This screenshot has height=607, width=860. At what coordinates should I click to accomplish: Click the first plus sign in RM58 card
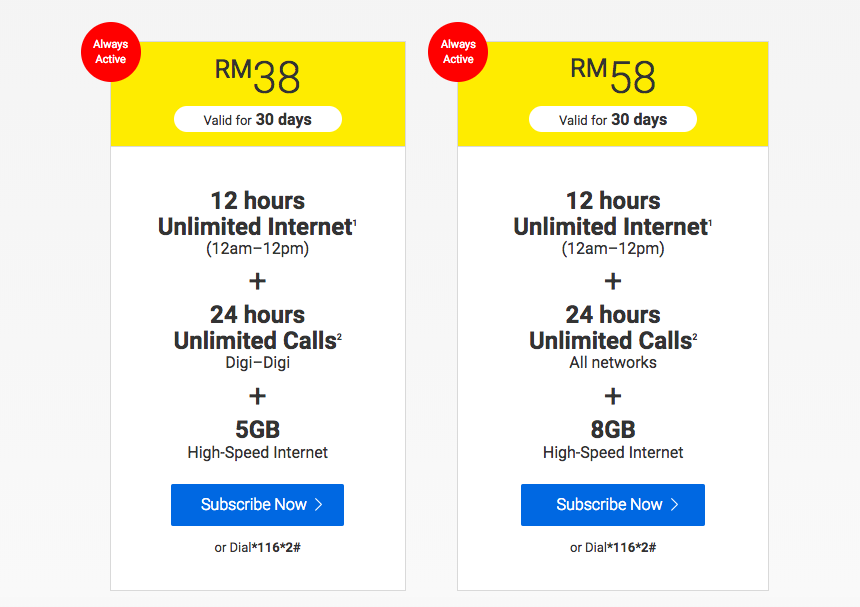point(613,281)
